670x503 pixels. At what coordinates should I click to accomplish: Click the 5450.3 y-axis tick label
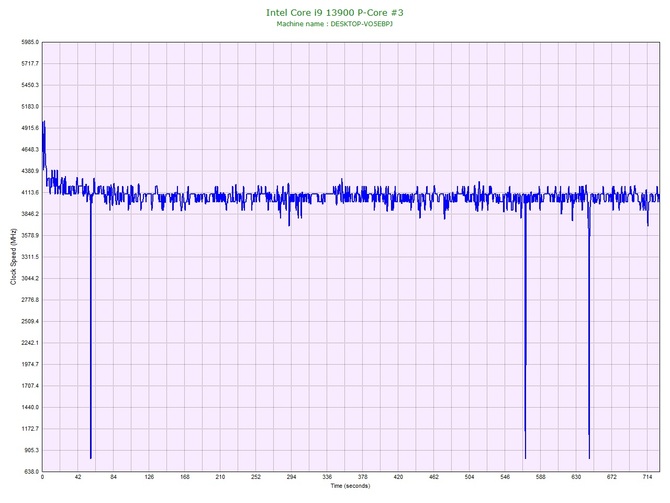30,85
